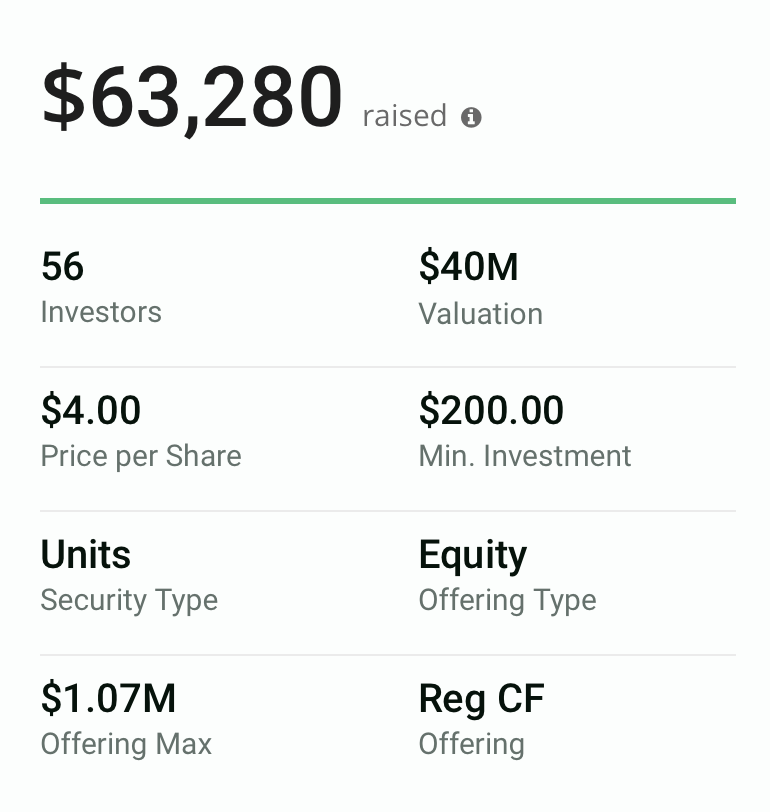Click the Valuation label
The image size is (770, 812).
480,313
